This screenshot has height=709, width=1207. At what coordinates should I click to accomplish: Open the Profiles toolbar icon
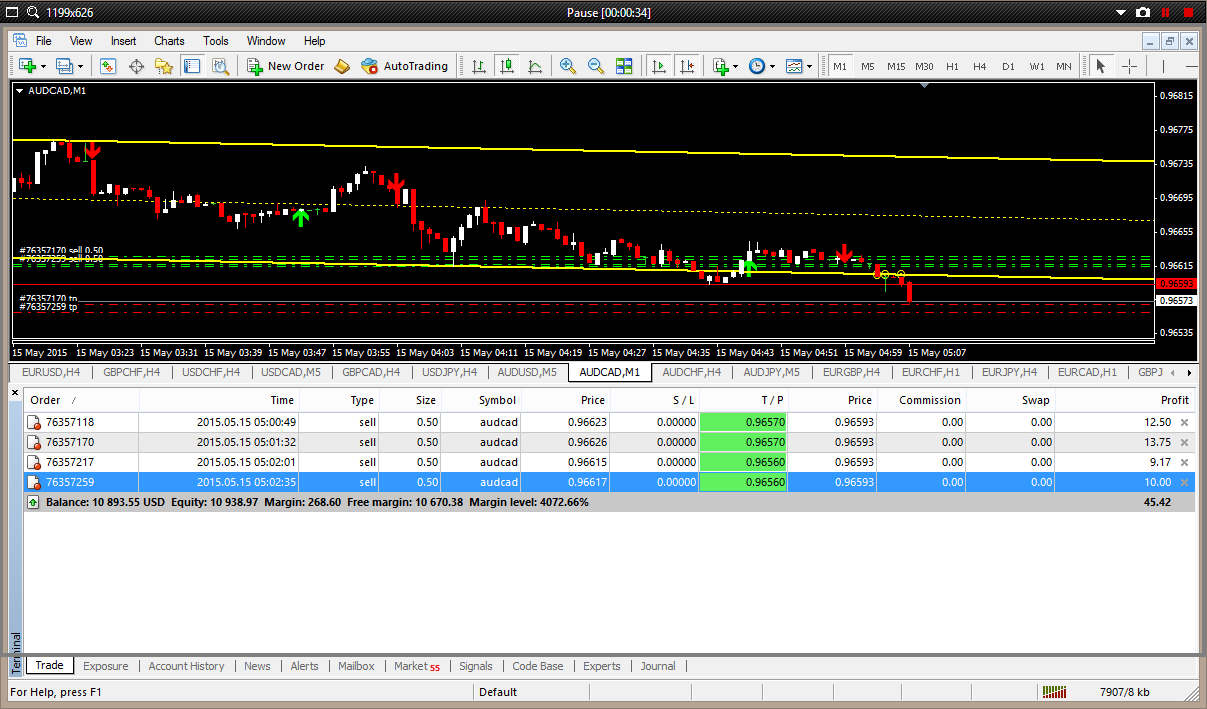click(65, 66)
